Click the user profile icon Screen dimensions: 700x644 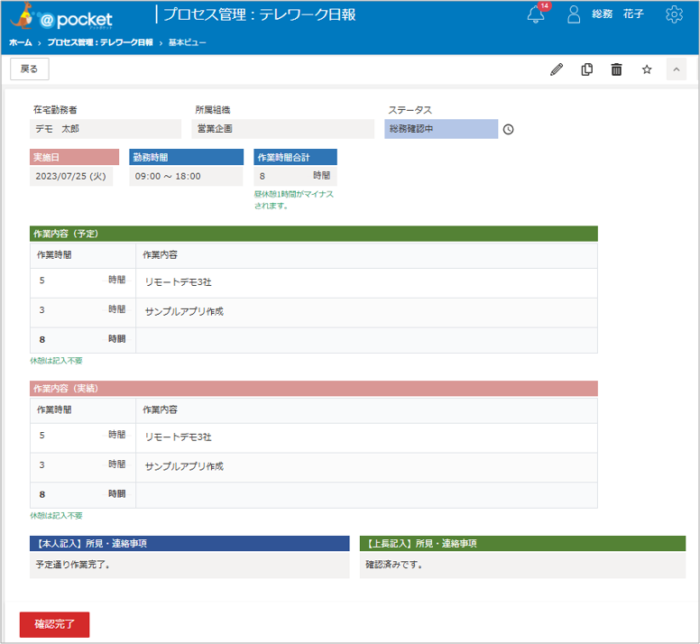coord(574,15)
